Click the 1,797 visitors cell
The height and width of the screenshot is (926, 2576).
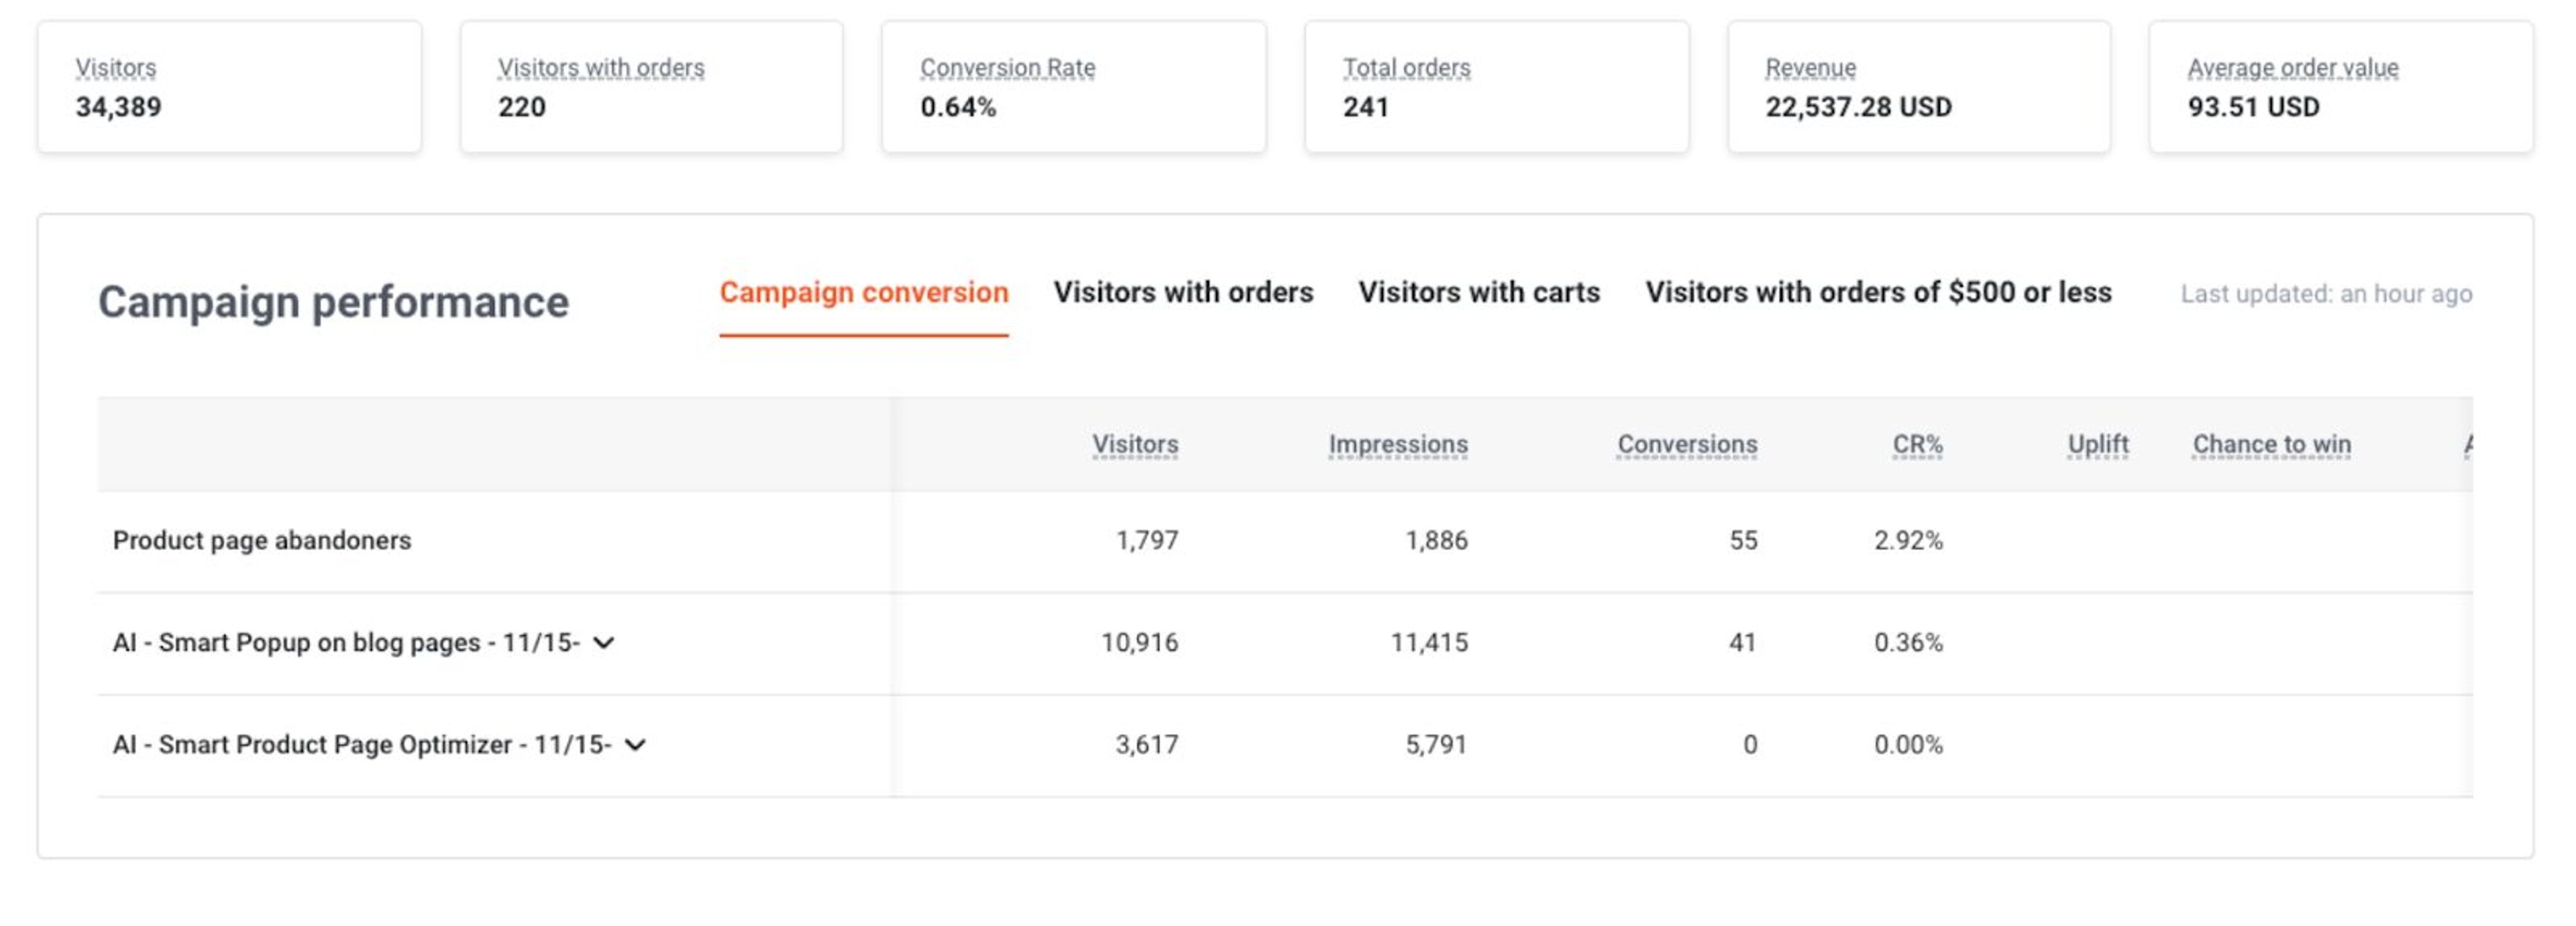coord(1147,540)
